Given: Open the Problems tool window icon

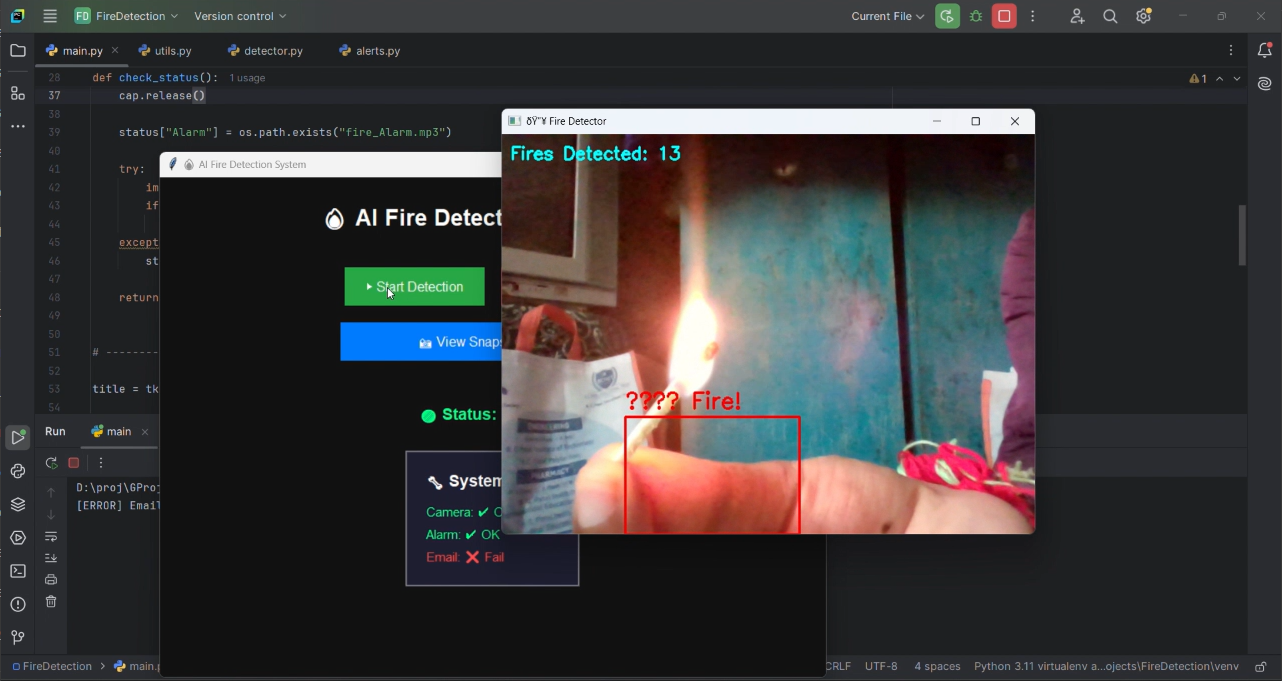Looking at the screenshot, I should [17, 604].
